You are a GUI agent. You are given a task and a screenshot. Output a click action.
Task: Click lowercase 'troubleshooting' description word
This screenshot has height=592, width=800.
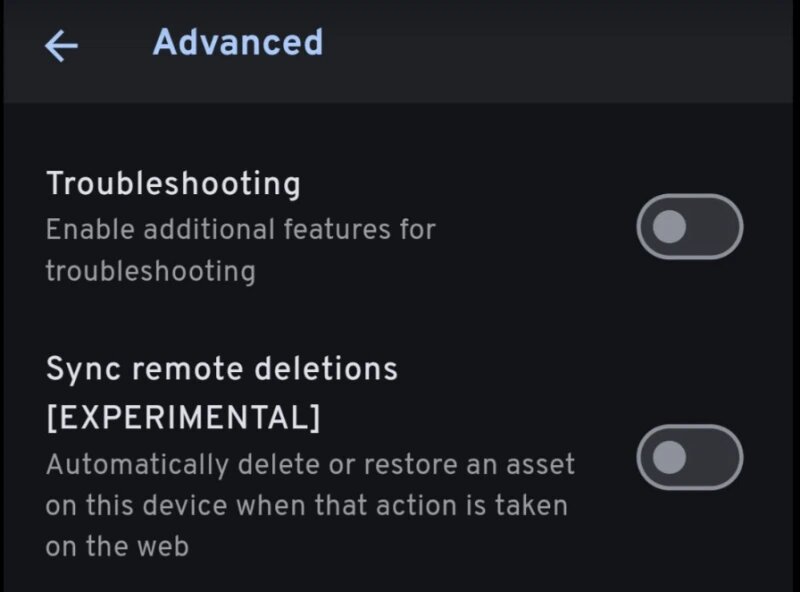coord(151,271)
